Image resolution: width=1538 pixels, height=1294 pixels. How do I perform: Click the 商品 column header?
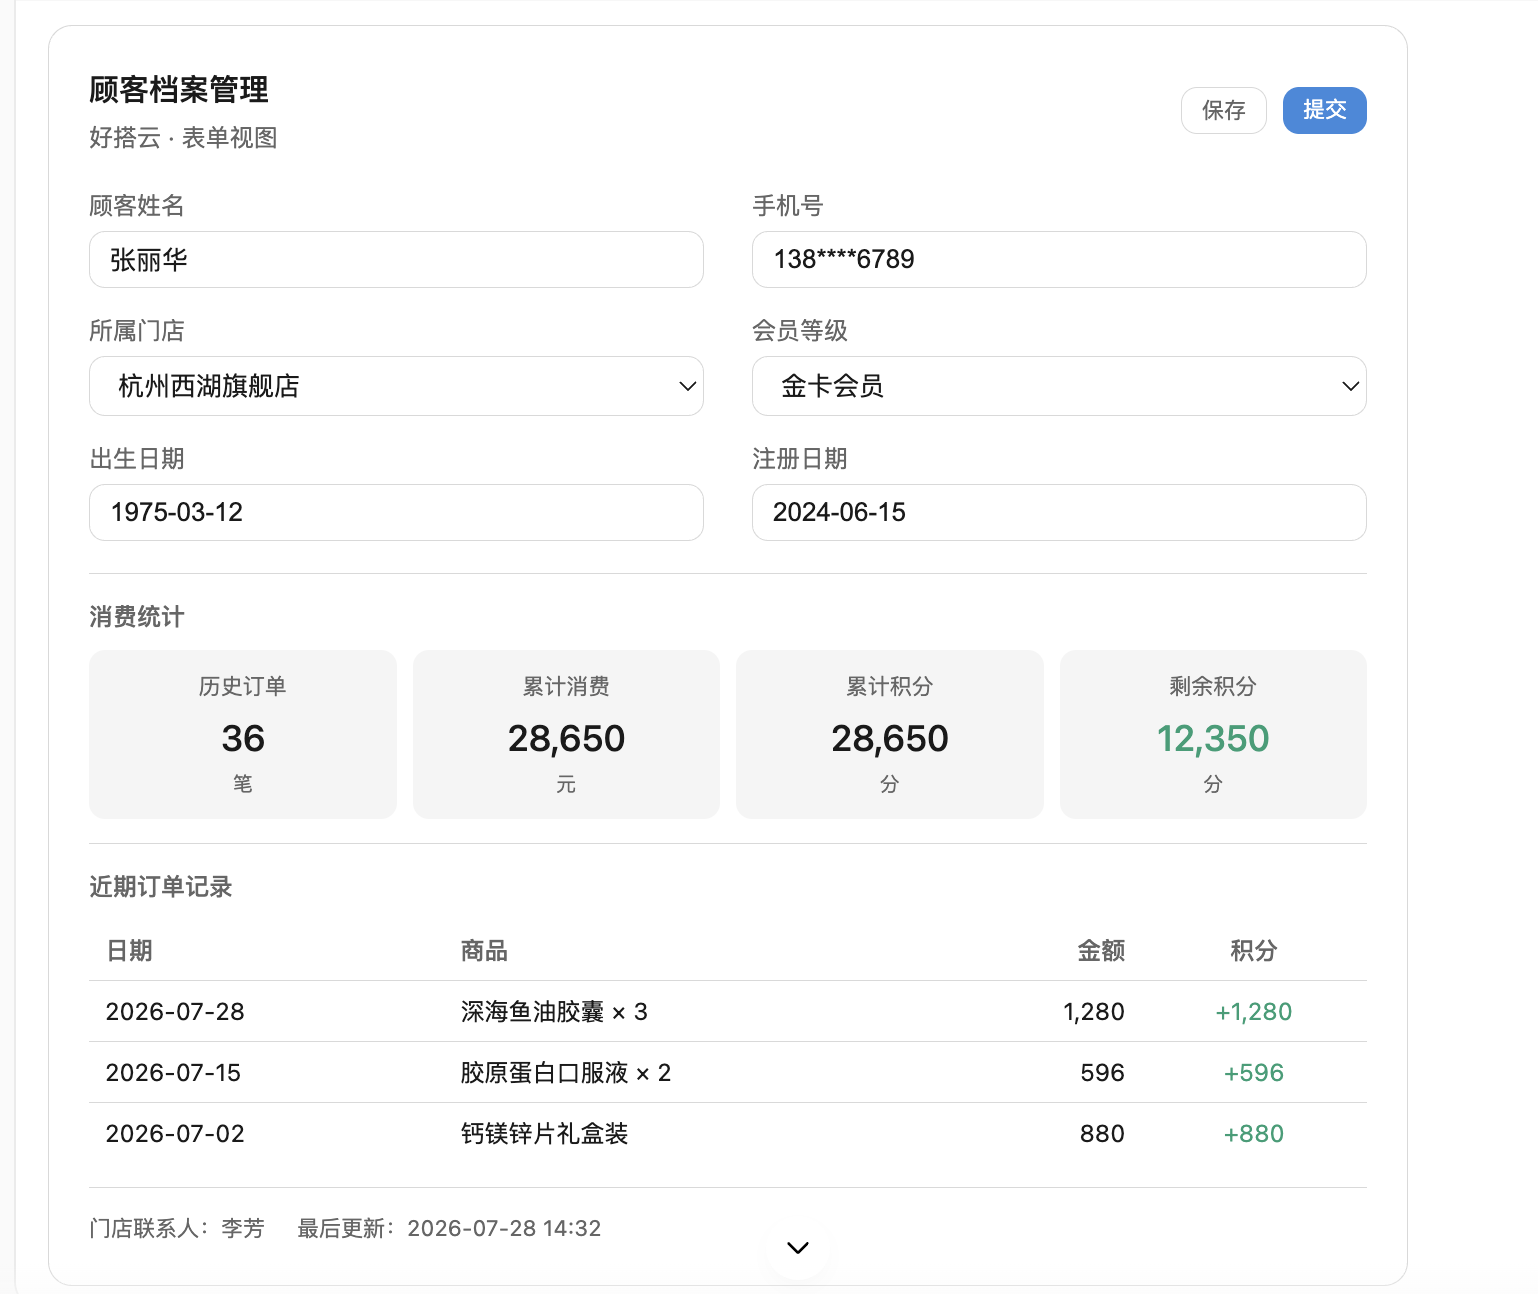point(484,951)
